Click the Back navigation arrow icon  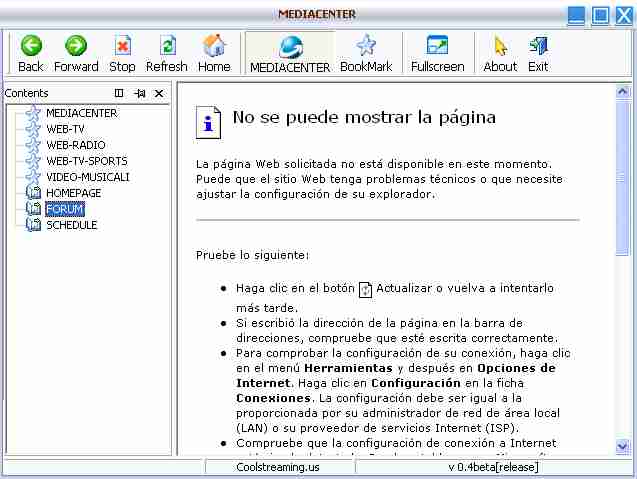30,46
